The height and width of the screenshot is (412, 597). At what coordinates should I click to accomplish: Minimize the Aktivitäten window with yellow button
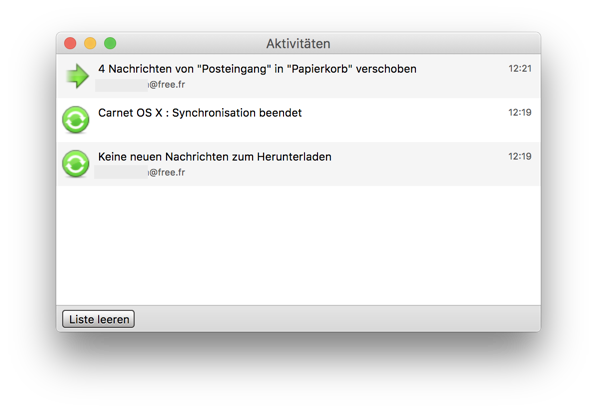90,43
